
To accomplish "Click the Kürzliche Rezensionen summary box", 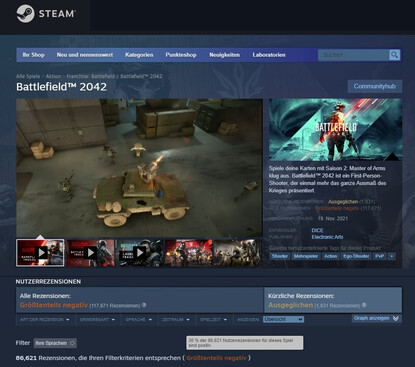I will [333, 300].
